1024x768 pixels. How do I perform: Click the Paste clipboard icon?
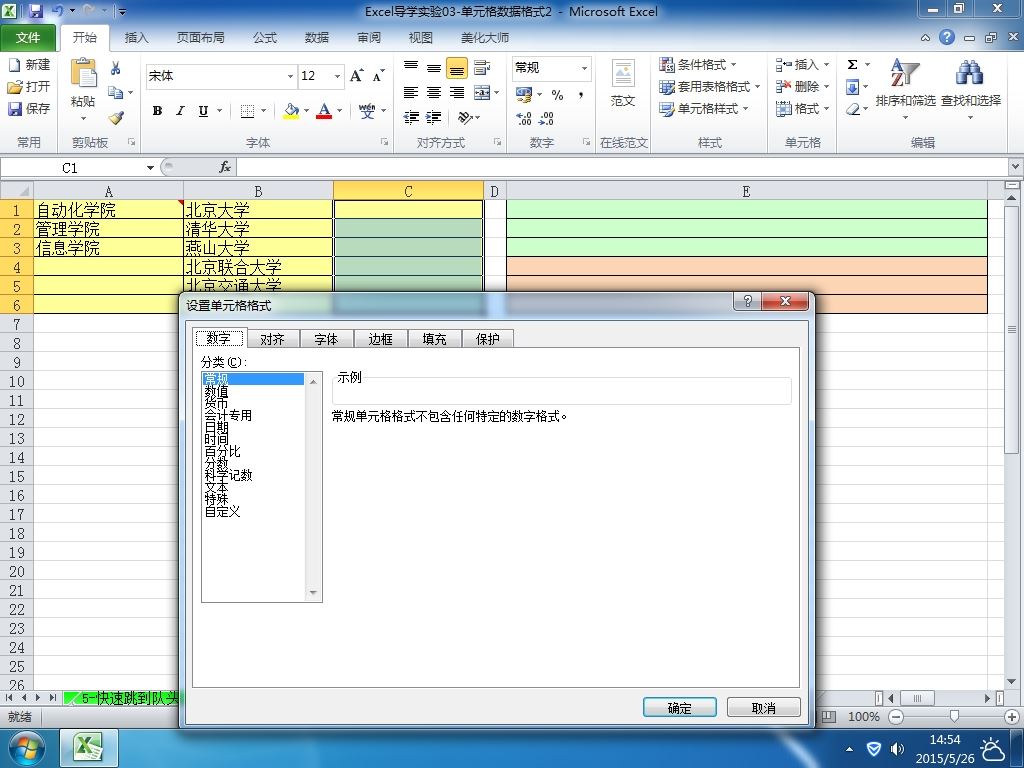click(84, 73)
